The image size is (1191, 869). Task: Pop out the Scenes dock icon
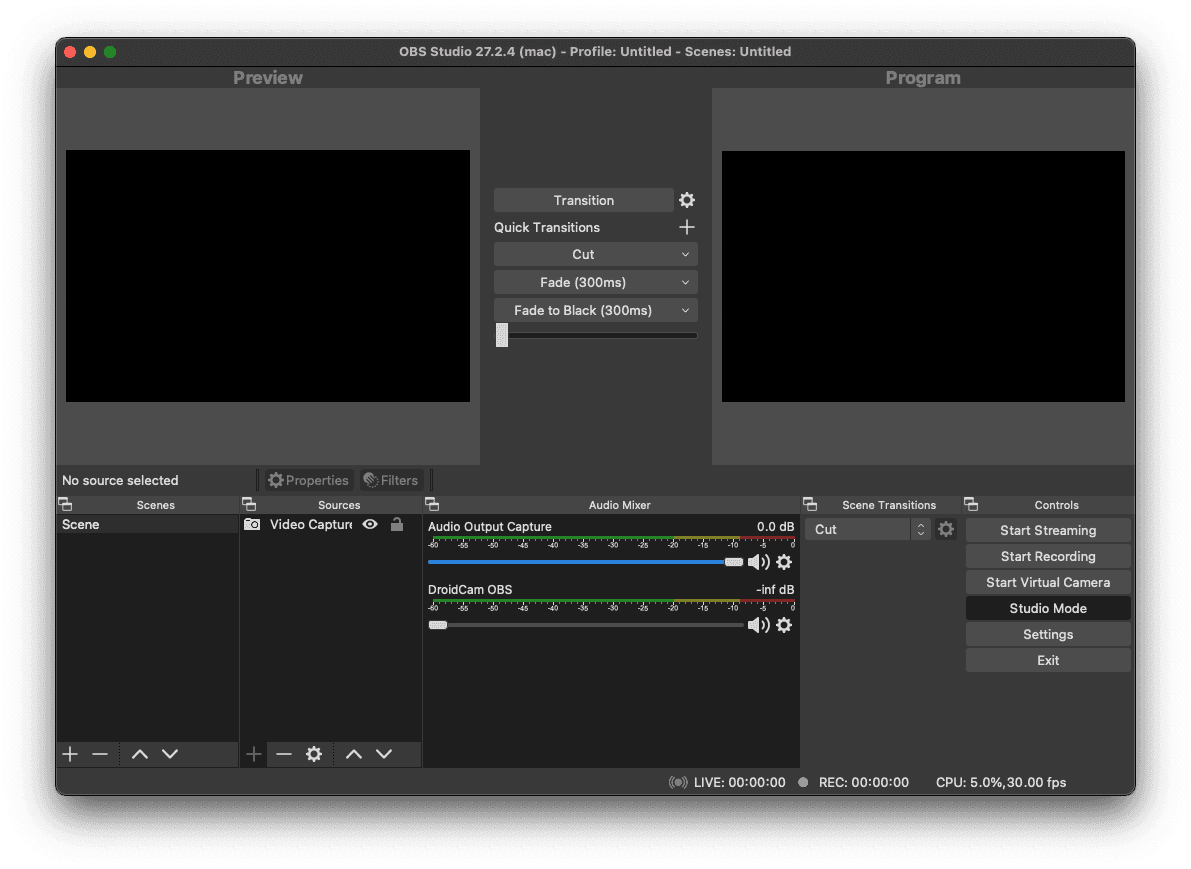point(65,504)
